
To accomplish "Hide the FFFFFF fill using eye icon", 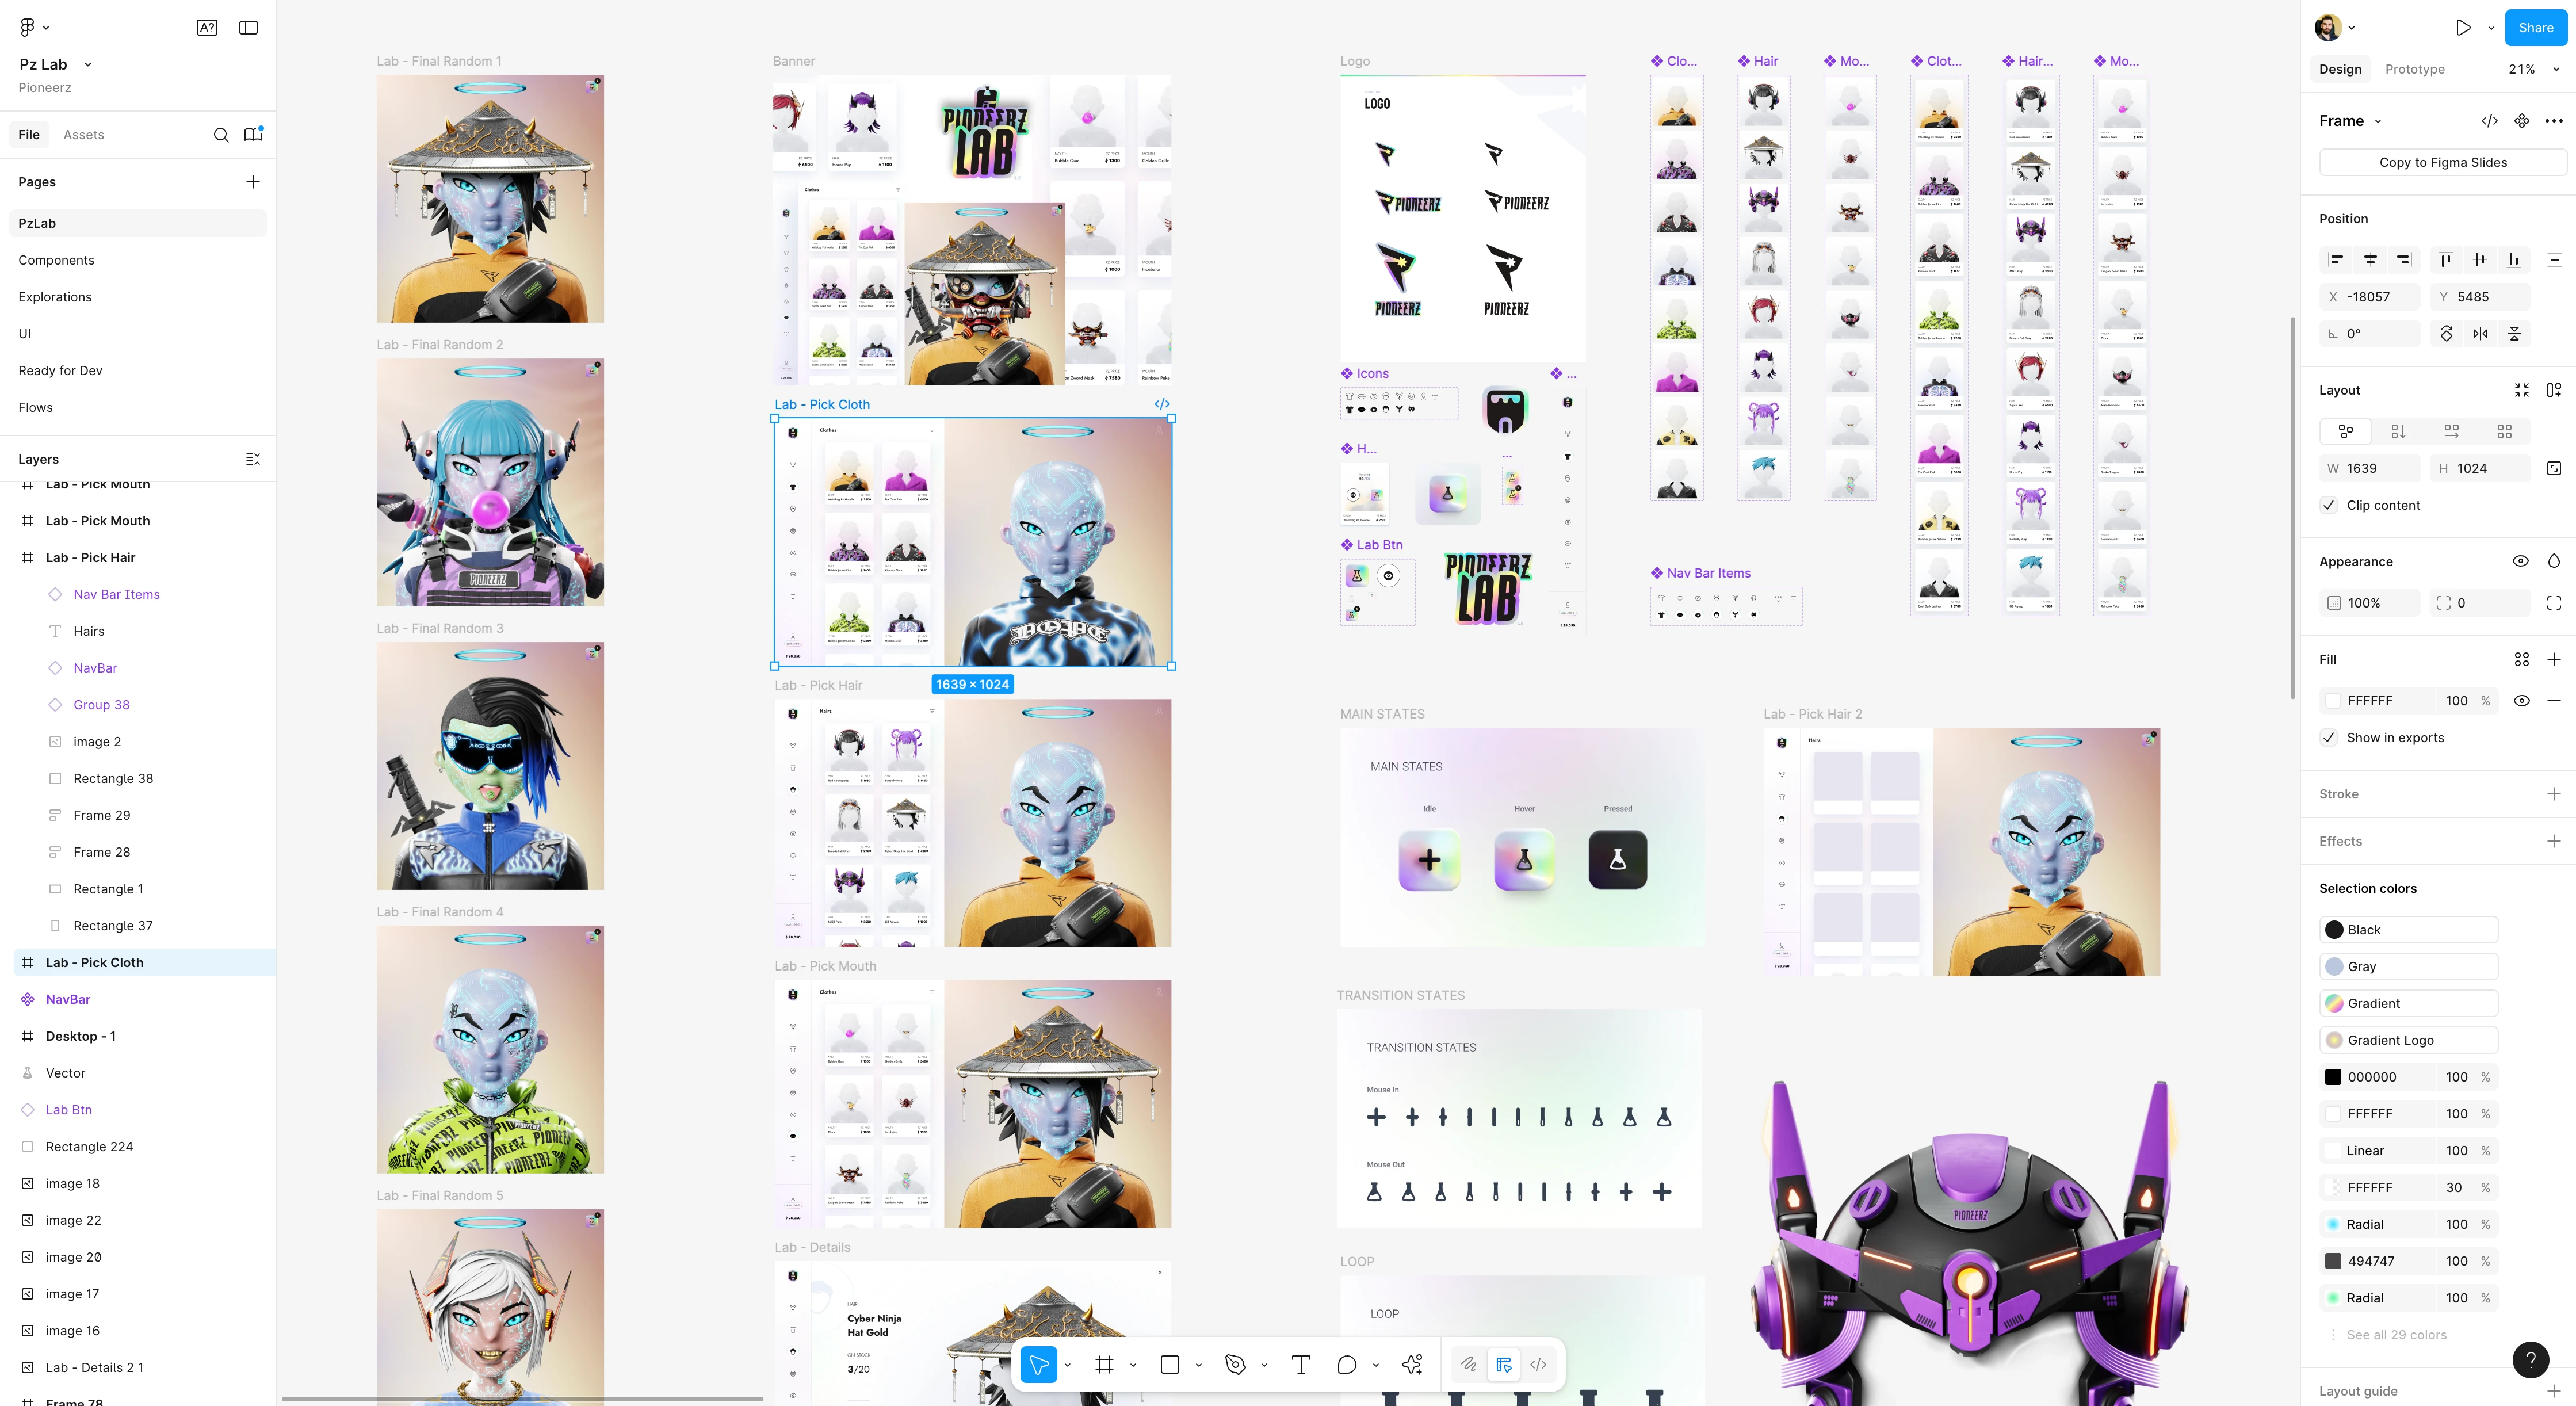I will [x=2521, y=701].
